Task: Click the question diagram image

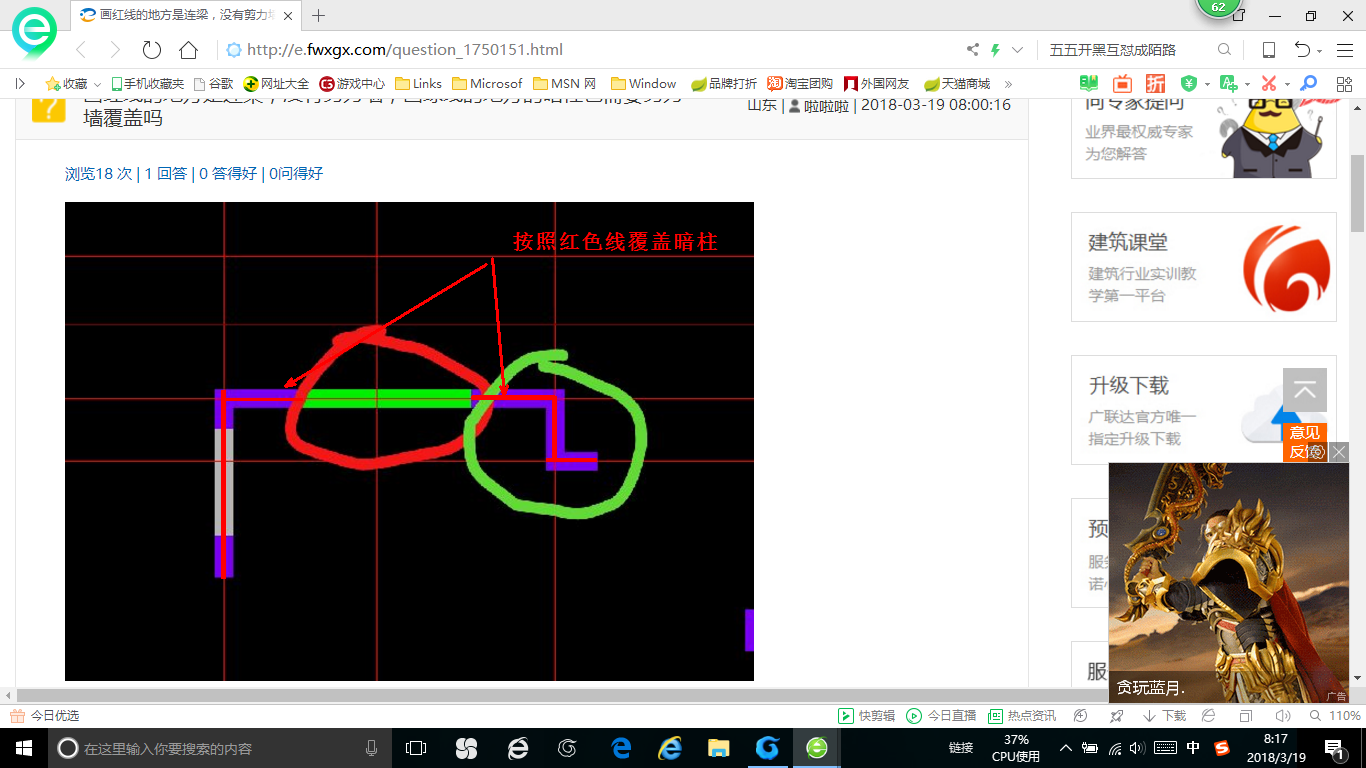Action: (x=409, y=441)
